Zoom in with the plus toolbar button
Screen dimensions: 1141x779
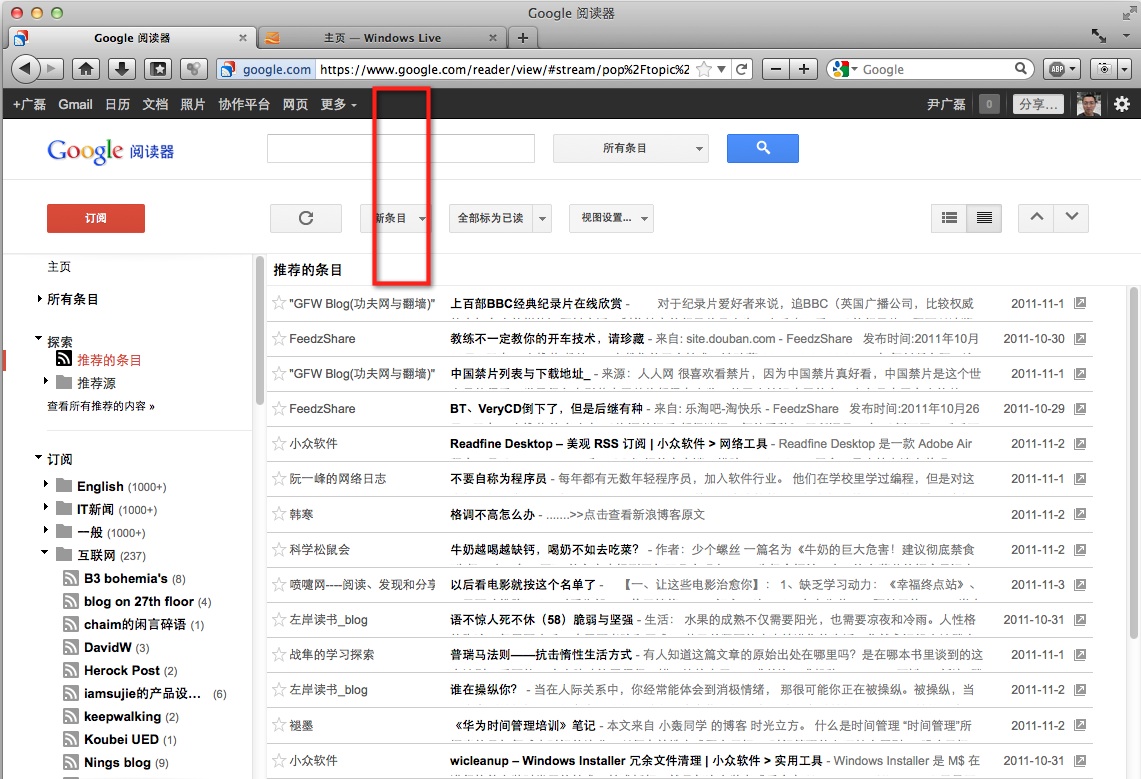tap(803, 69)
